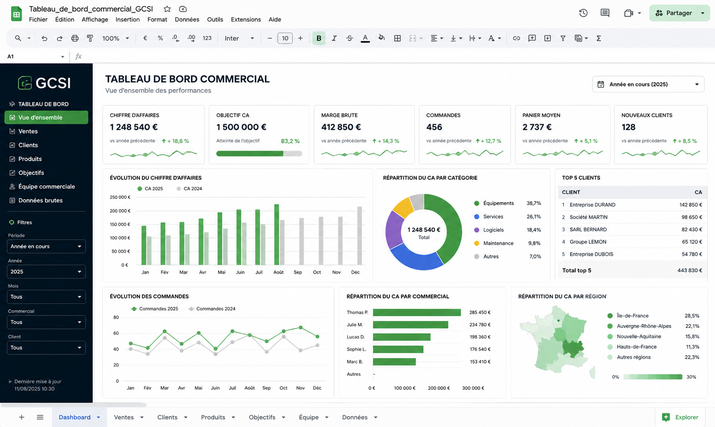Click the Partager button
The height and width of the screenshot is (427, 715).
click(x=679, y=13)
